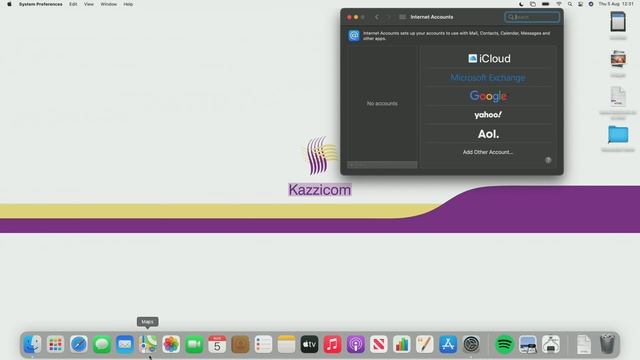Choose Microsoft Exchange account type
This screenshot has height=360, width=640.
click(489, 78)
